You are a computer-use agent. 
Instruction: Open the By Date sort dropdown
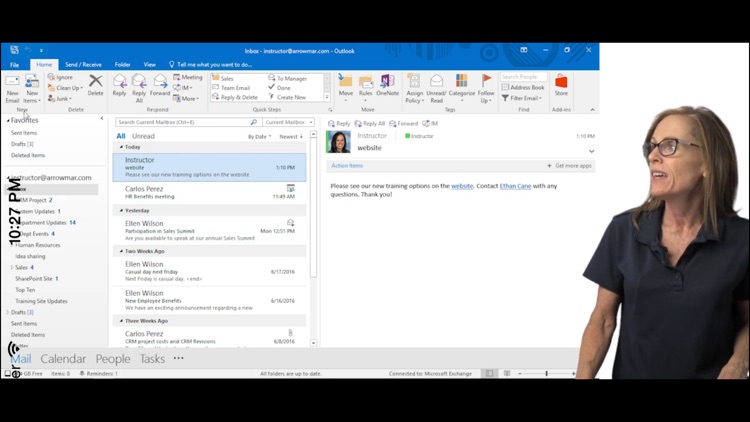[260, 137]
